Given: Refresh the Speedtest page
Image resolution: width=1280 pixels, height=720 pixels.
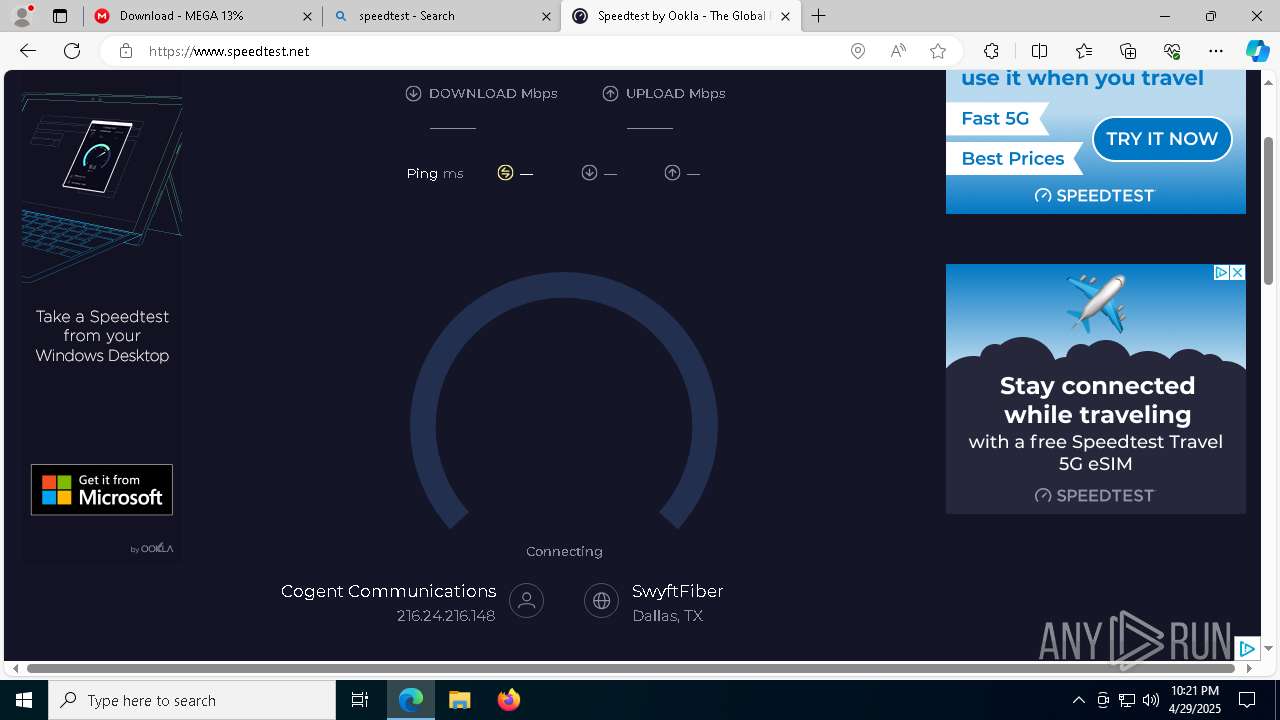Looking at the screenshot, I should coord(72,51).
